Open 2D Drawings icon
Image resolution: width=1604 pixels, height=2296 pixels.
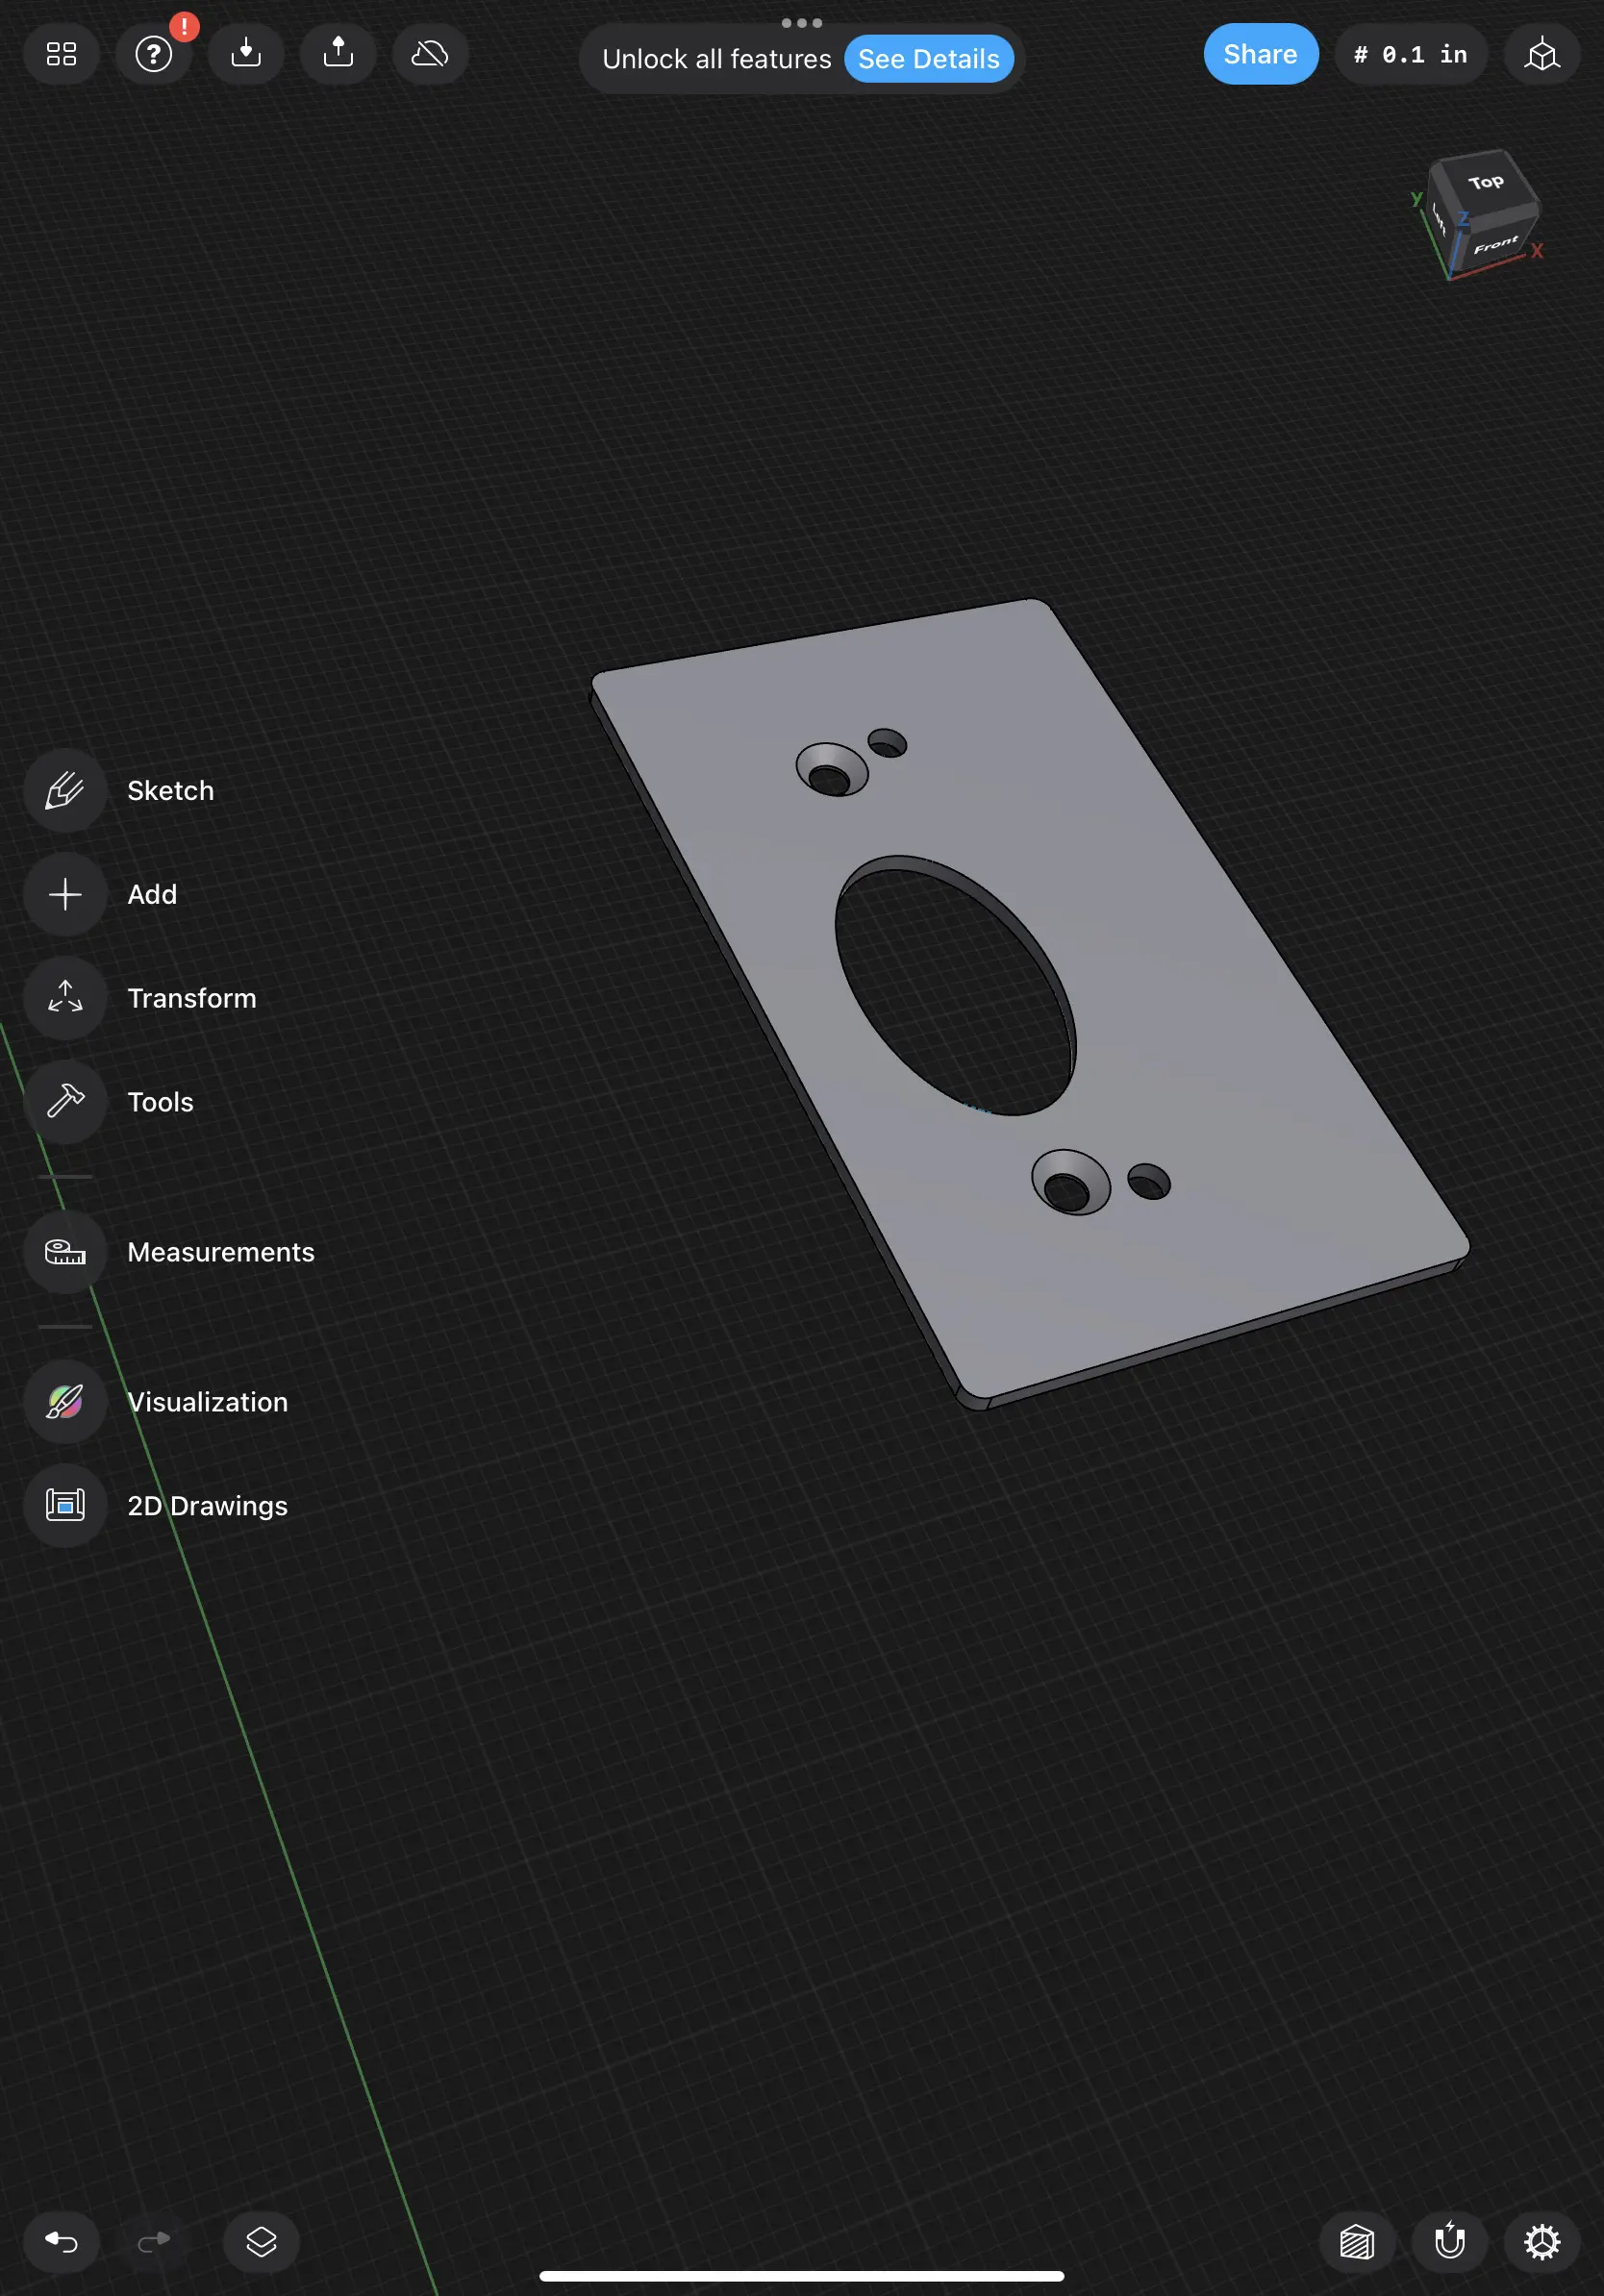(x=65, y=1505)
